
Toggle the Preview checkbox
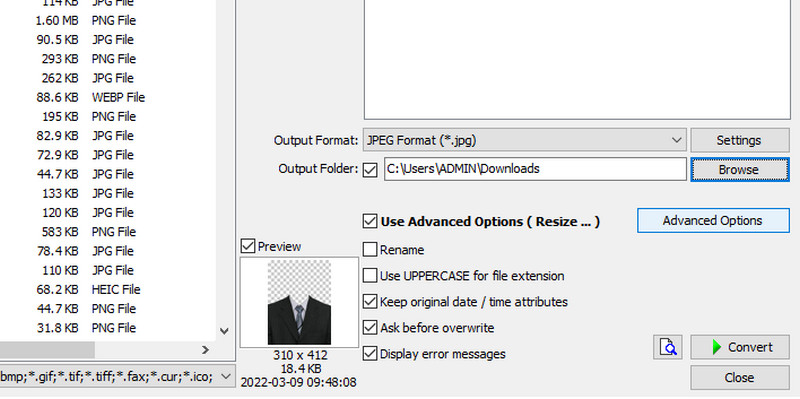coord(247,246)
